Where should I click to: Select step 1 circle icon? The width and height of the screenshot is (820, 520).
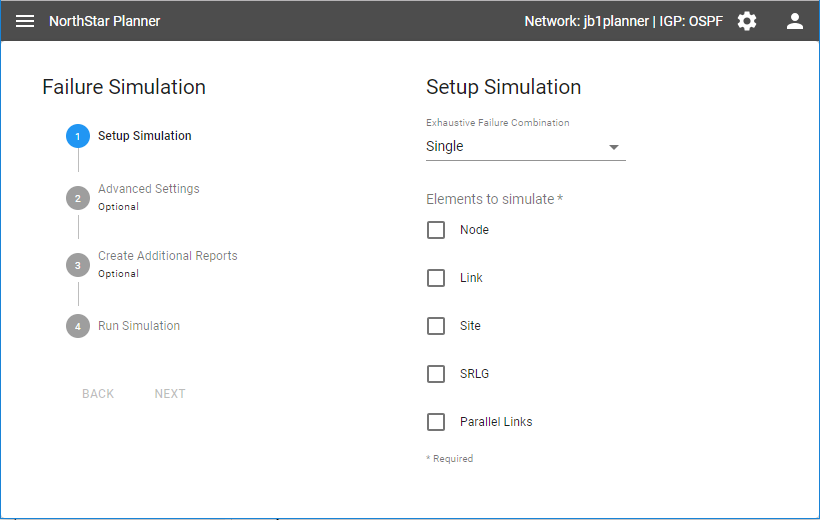click(78, 136)
